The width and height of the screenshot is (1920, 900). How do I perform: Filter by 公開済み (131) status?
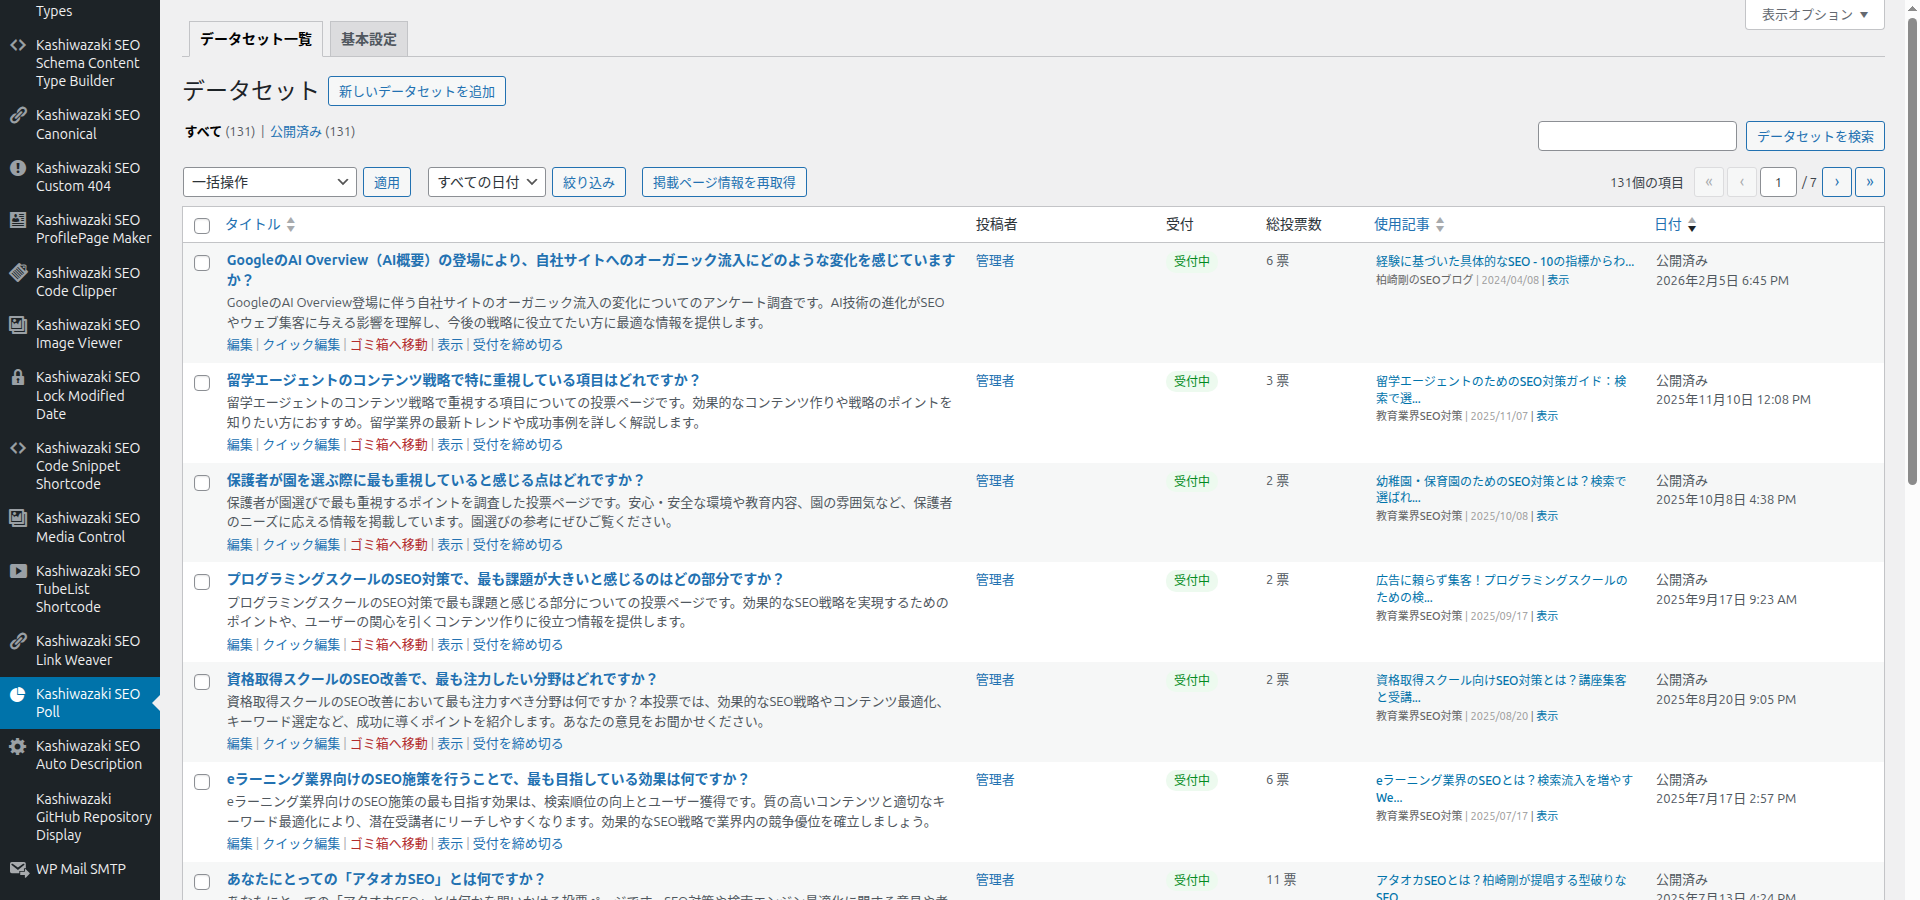point(312,131)
